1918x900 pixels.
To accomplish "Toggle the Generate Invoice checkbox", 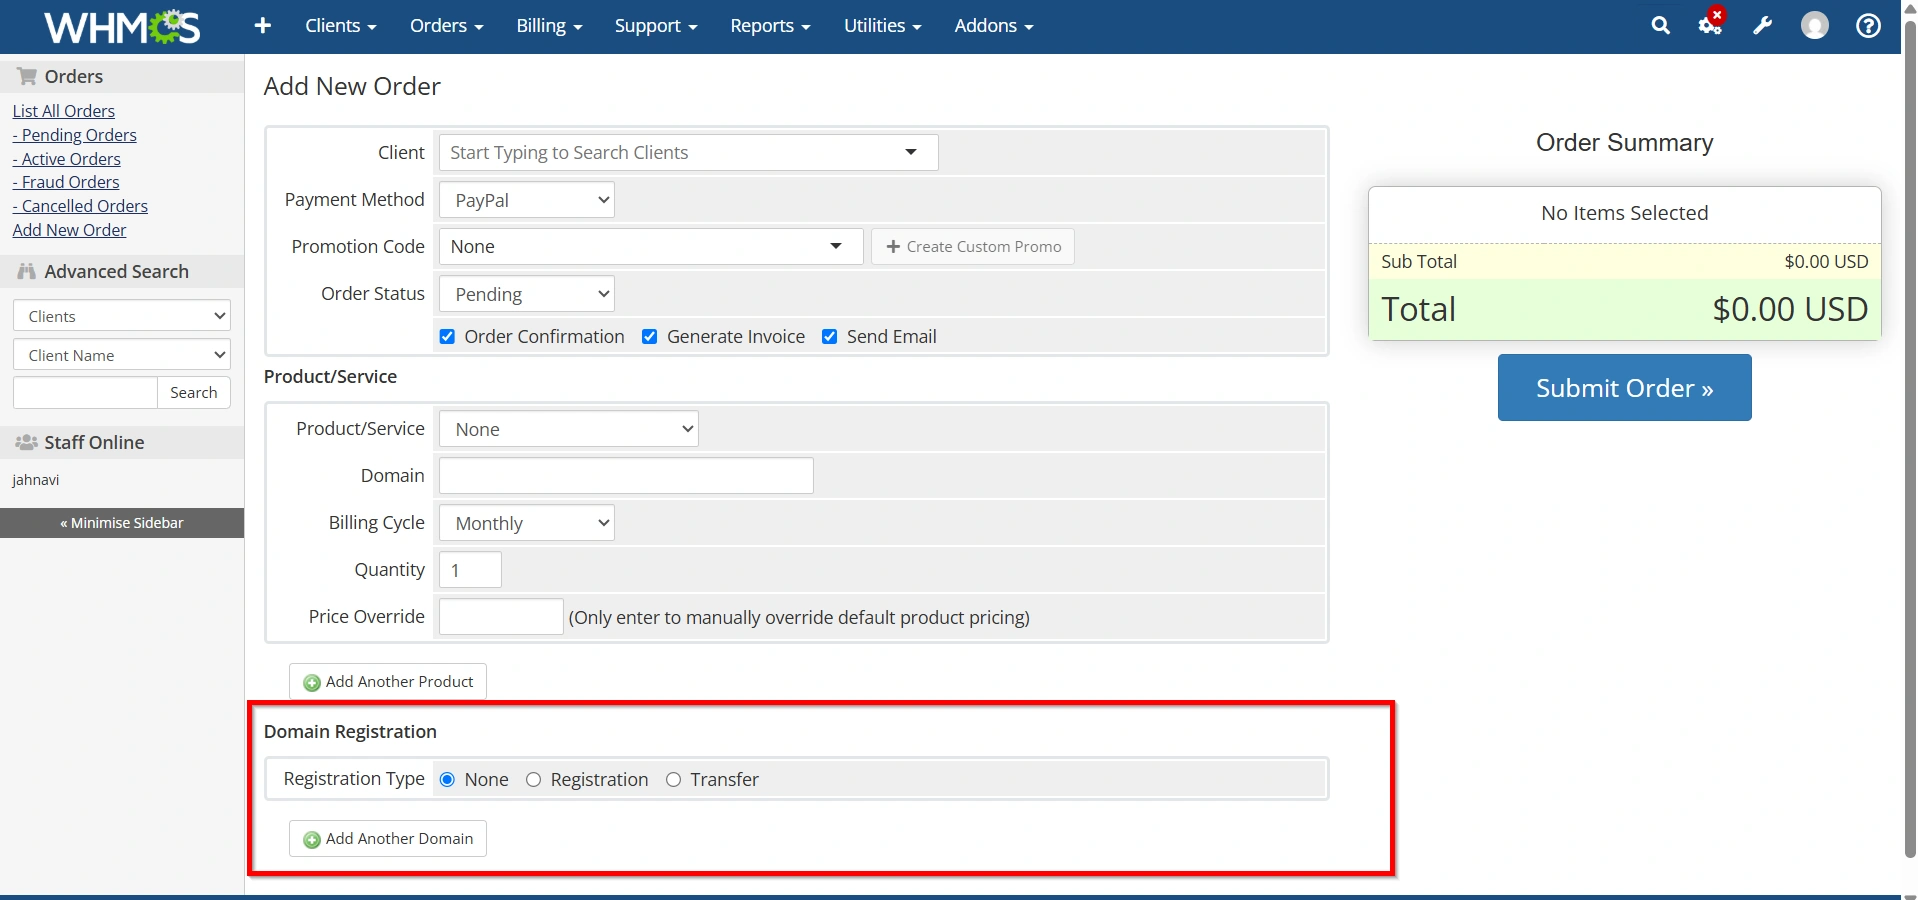I will pos(649,337).
